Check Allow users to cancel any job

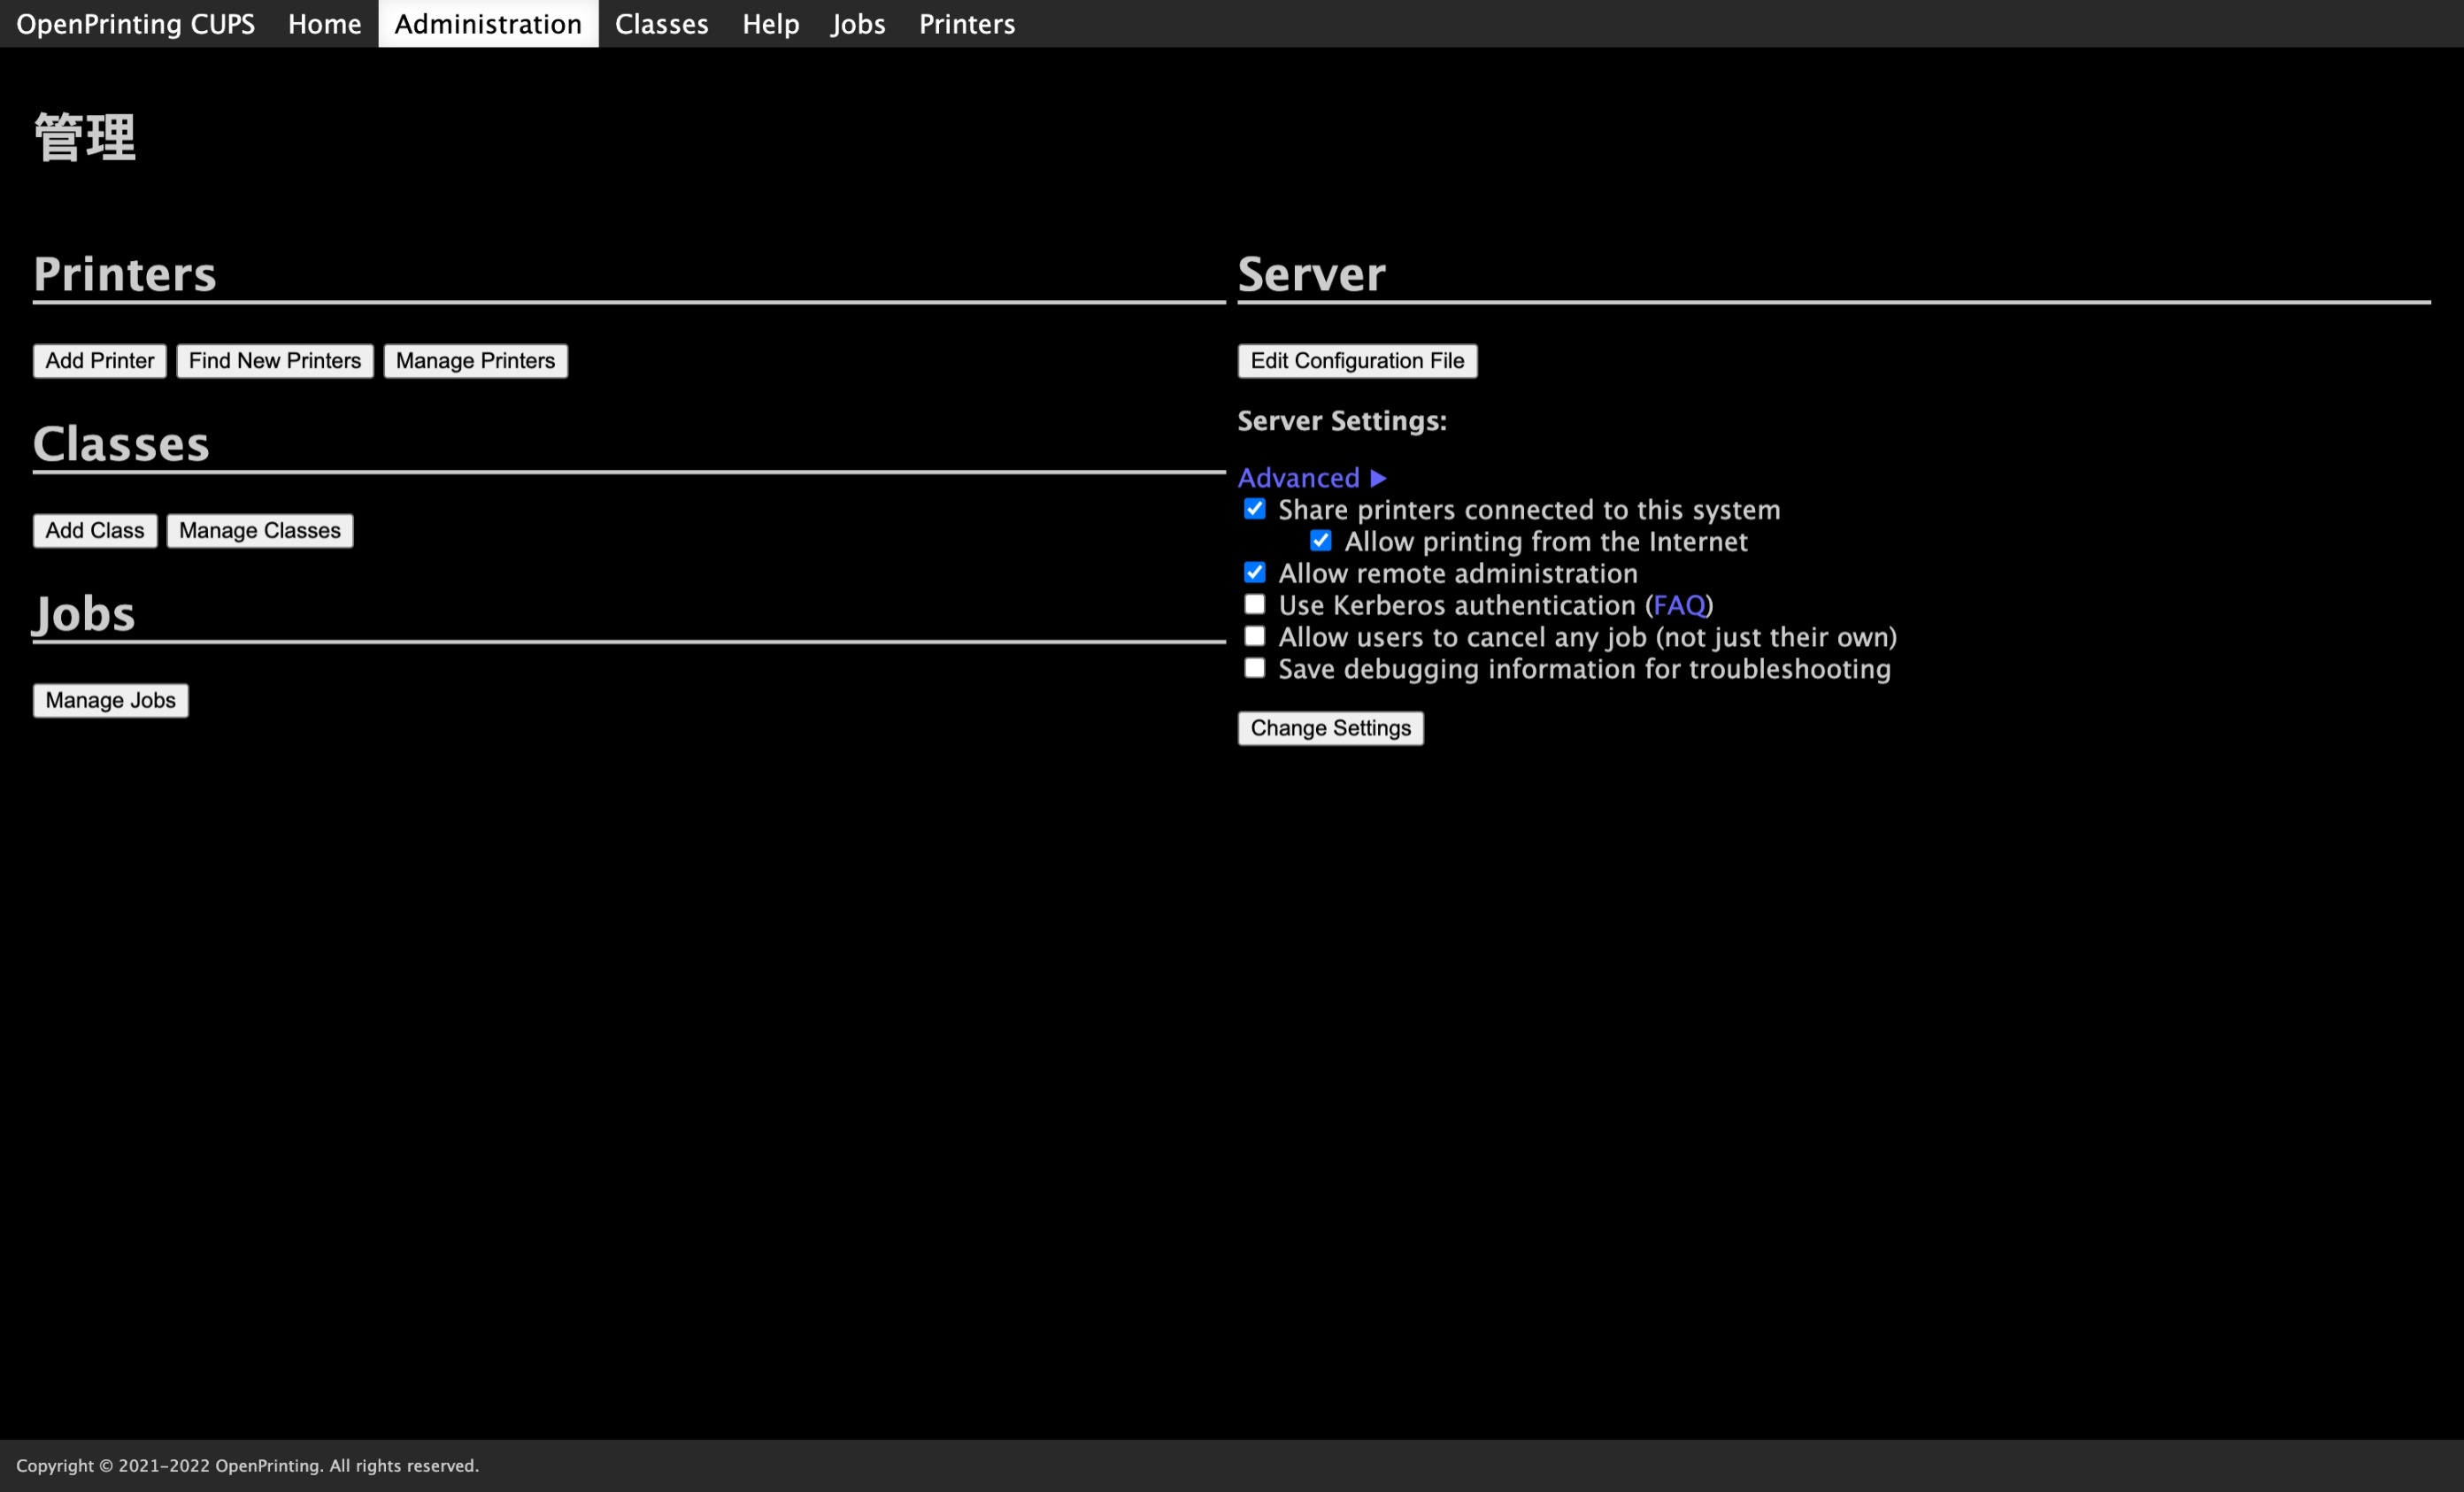pos(1255,636)
